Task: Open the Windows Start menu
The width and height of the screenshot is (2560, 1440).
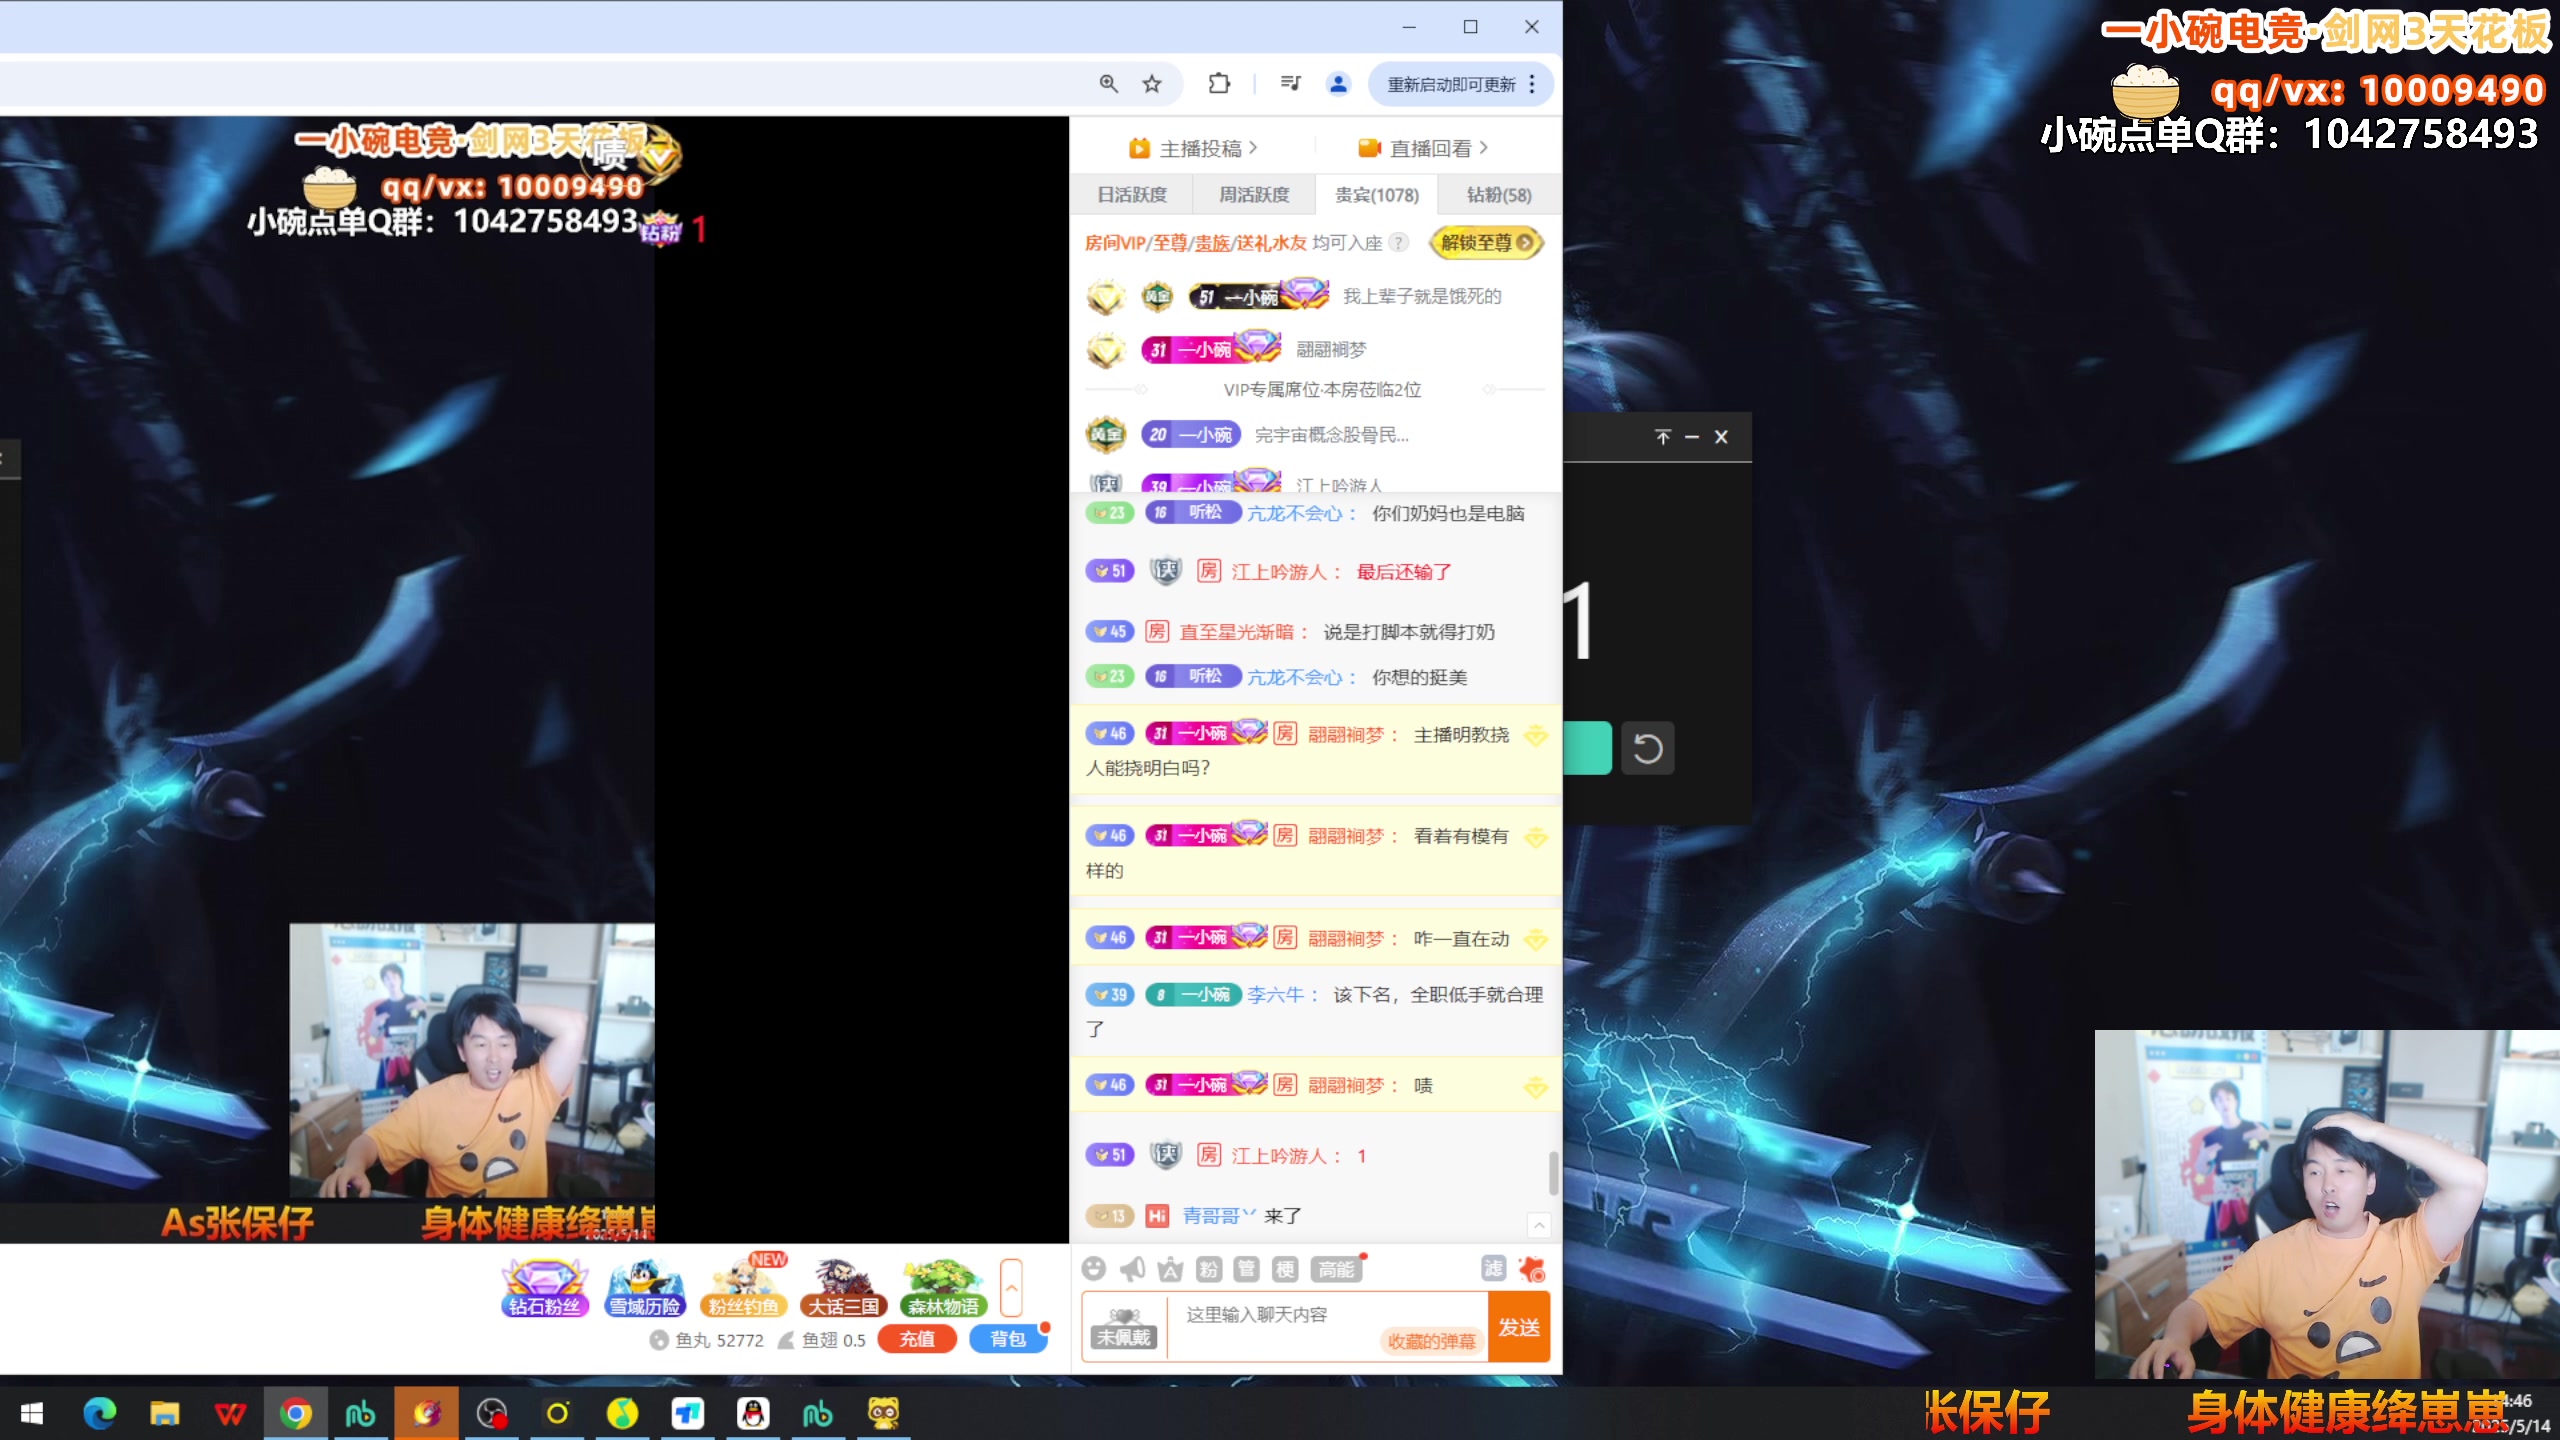Action: (31, 1413)
